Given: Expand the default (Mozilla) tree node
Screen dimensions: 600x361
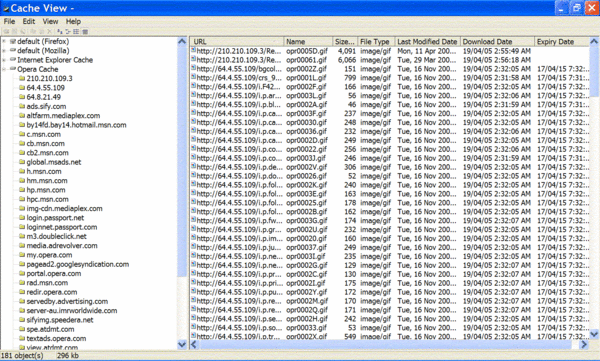Looking at the screenshot, I should click(4, 51).
